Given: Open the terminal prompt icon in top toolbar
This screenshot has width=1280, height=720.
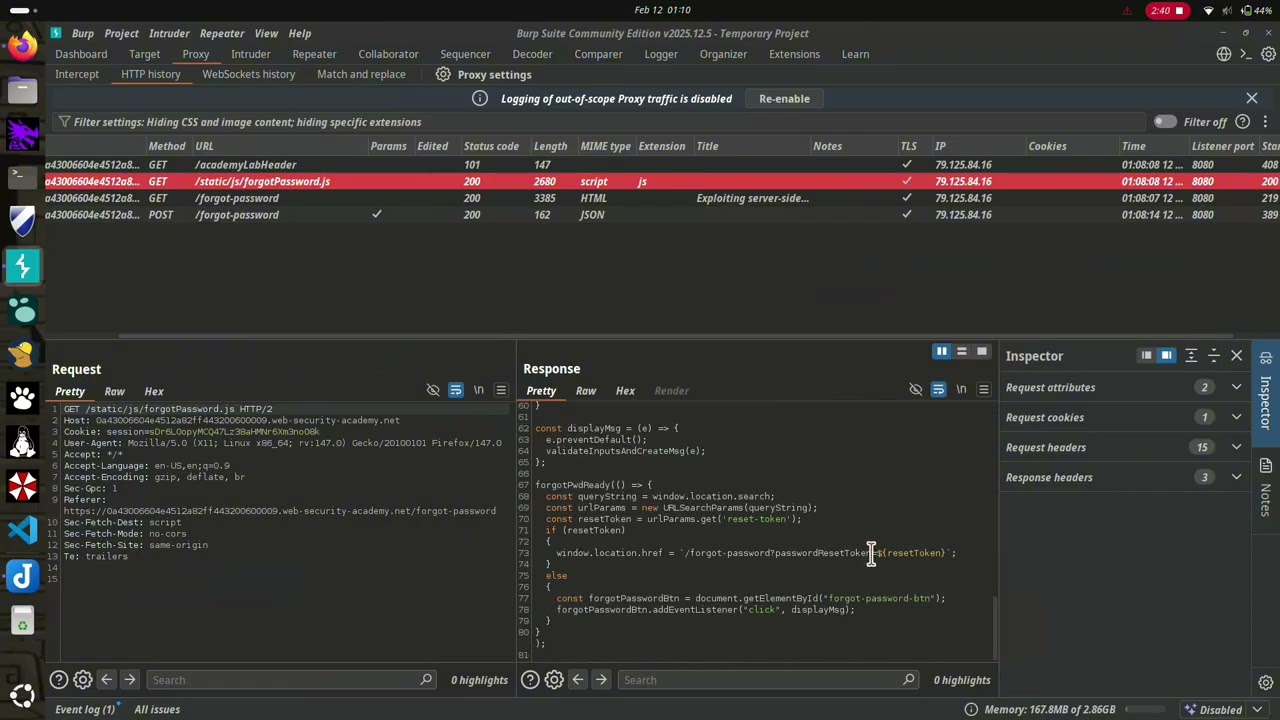Looking at the screenshot, I should [x=1246, y=54].
